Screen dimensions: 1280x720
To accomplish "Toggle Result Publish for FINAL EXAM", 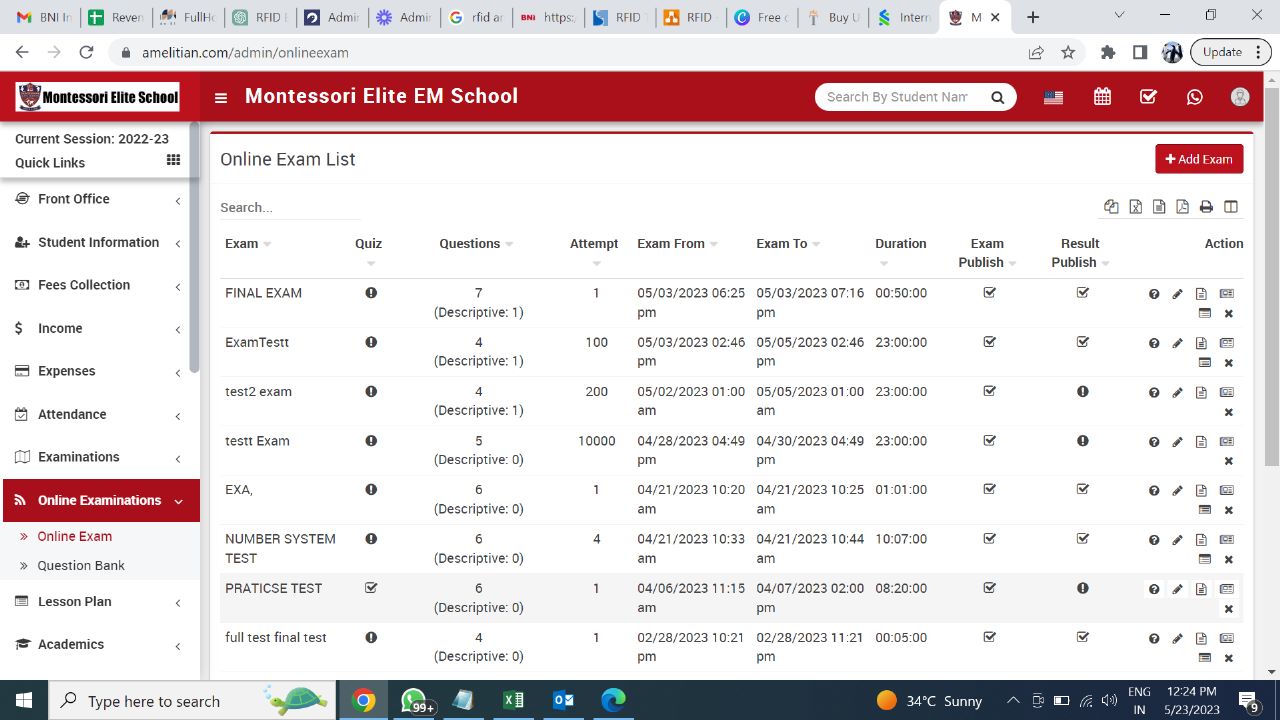I will [x=1083, y=293].
